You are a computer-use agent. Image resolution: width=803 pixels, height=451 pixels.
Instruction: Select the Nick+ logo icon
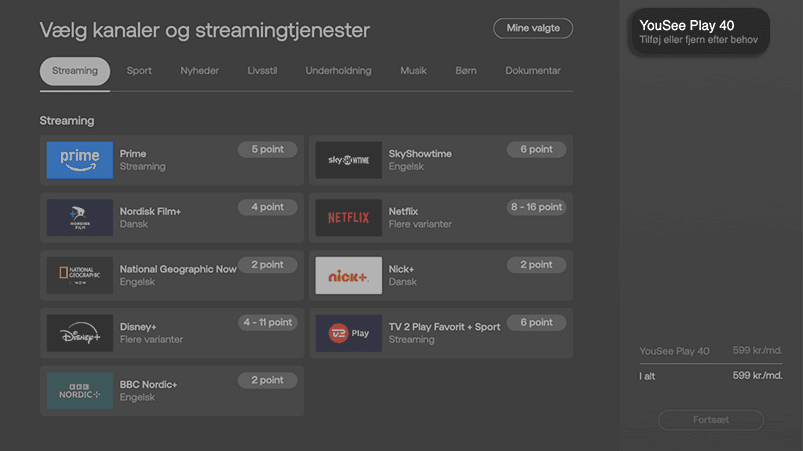(x=349, y=276)
